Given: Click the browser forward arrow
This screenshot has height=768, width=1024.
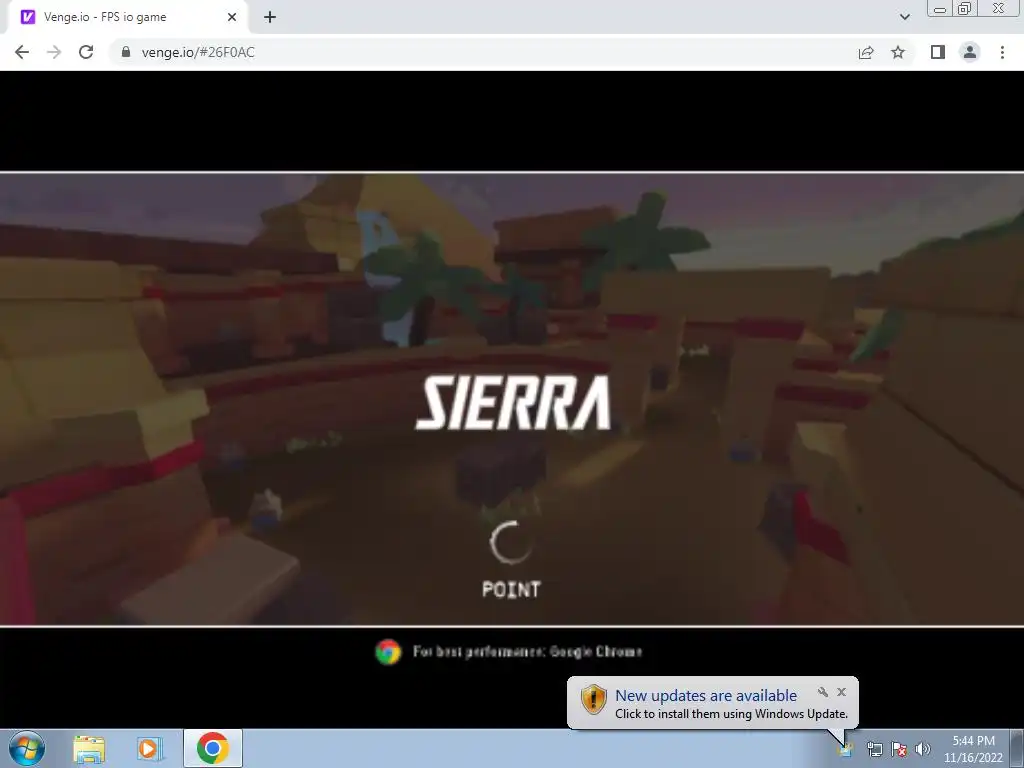Looking at the screenshot, I should click(54, 52).
